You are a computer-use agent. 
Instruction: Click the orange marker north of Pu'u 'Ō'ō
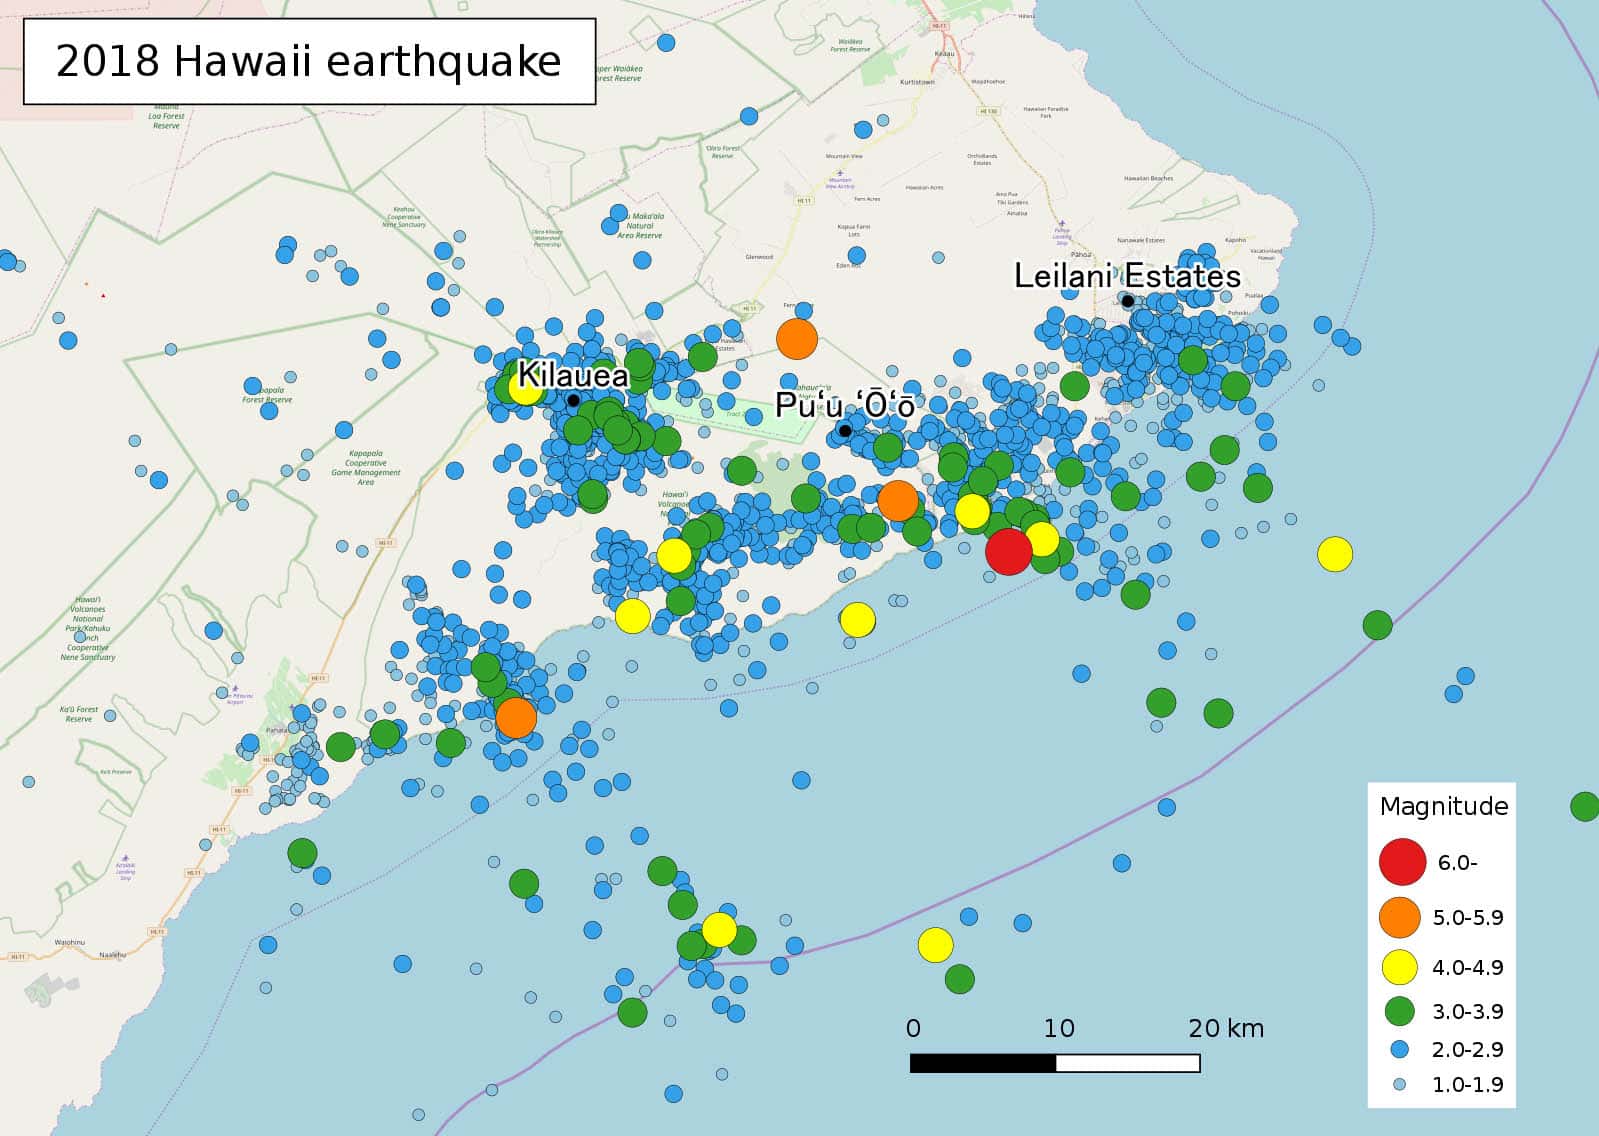point(797,339)
